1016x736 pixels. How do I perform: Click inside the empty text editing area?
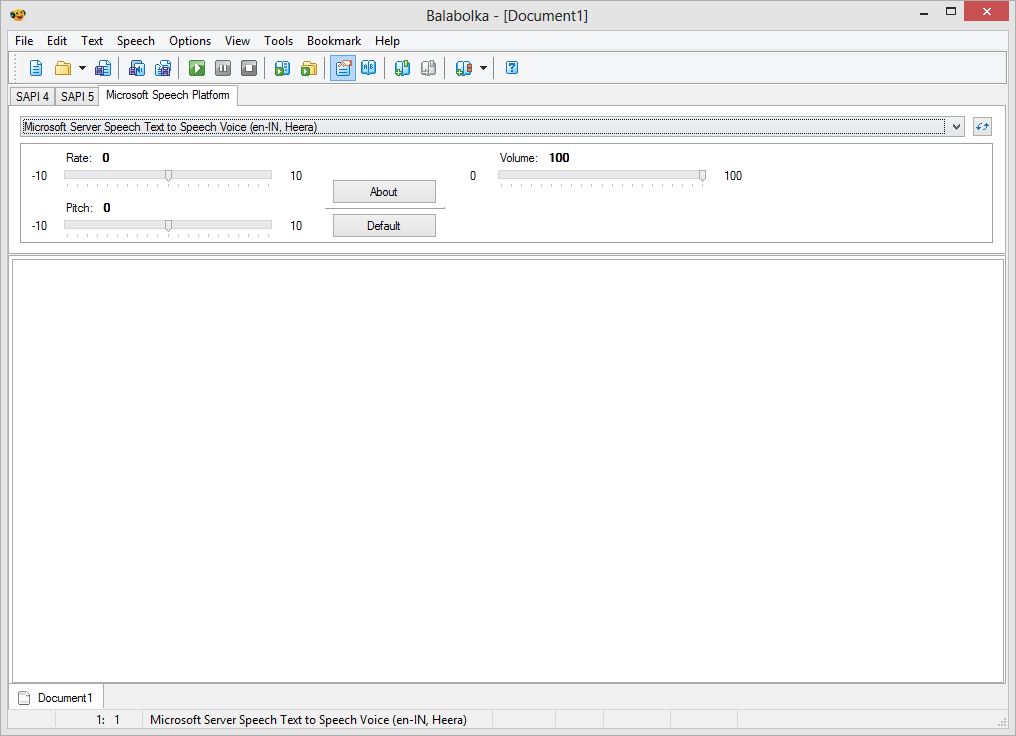coord(508,470)
